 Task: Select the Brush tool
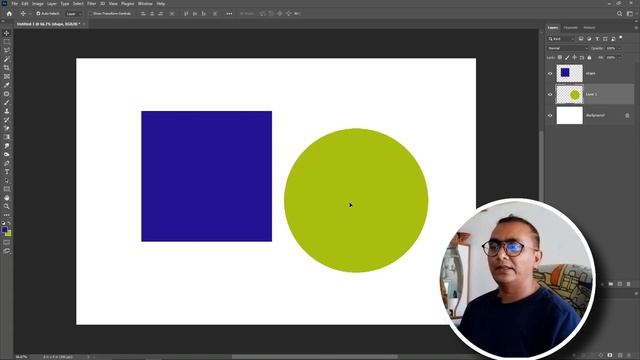[7, 102]
